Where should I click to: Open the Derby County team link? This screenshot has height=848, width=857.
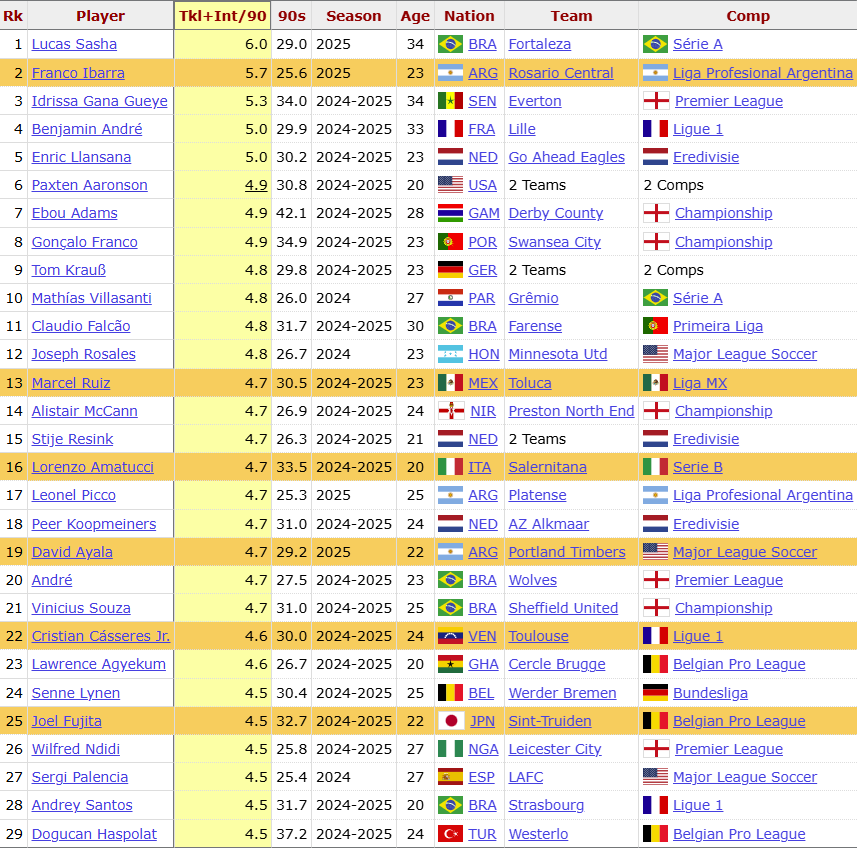[556, 213]
